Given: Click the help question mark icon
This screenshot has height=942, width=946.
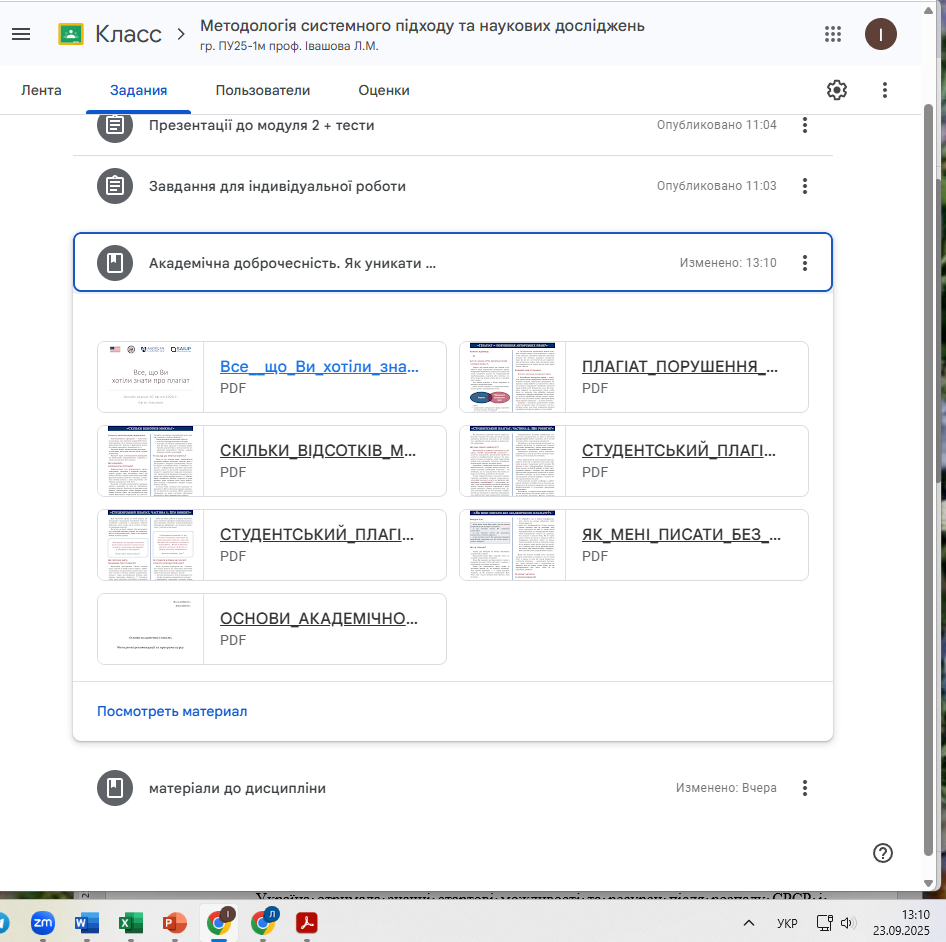Looking at the screenshot, I should (x=883, y=853).
